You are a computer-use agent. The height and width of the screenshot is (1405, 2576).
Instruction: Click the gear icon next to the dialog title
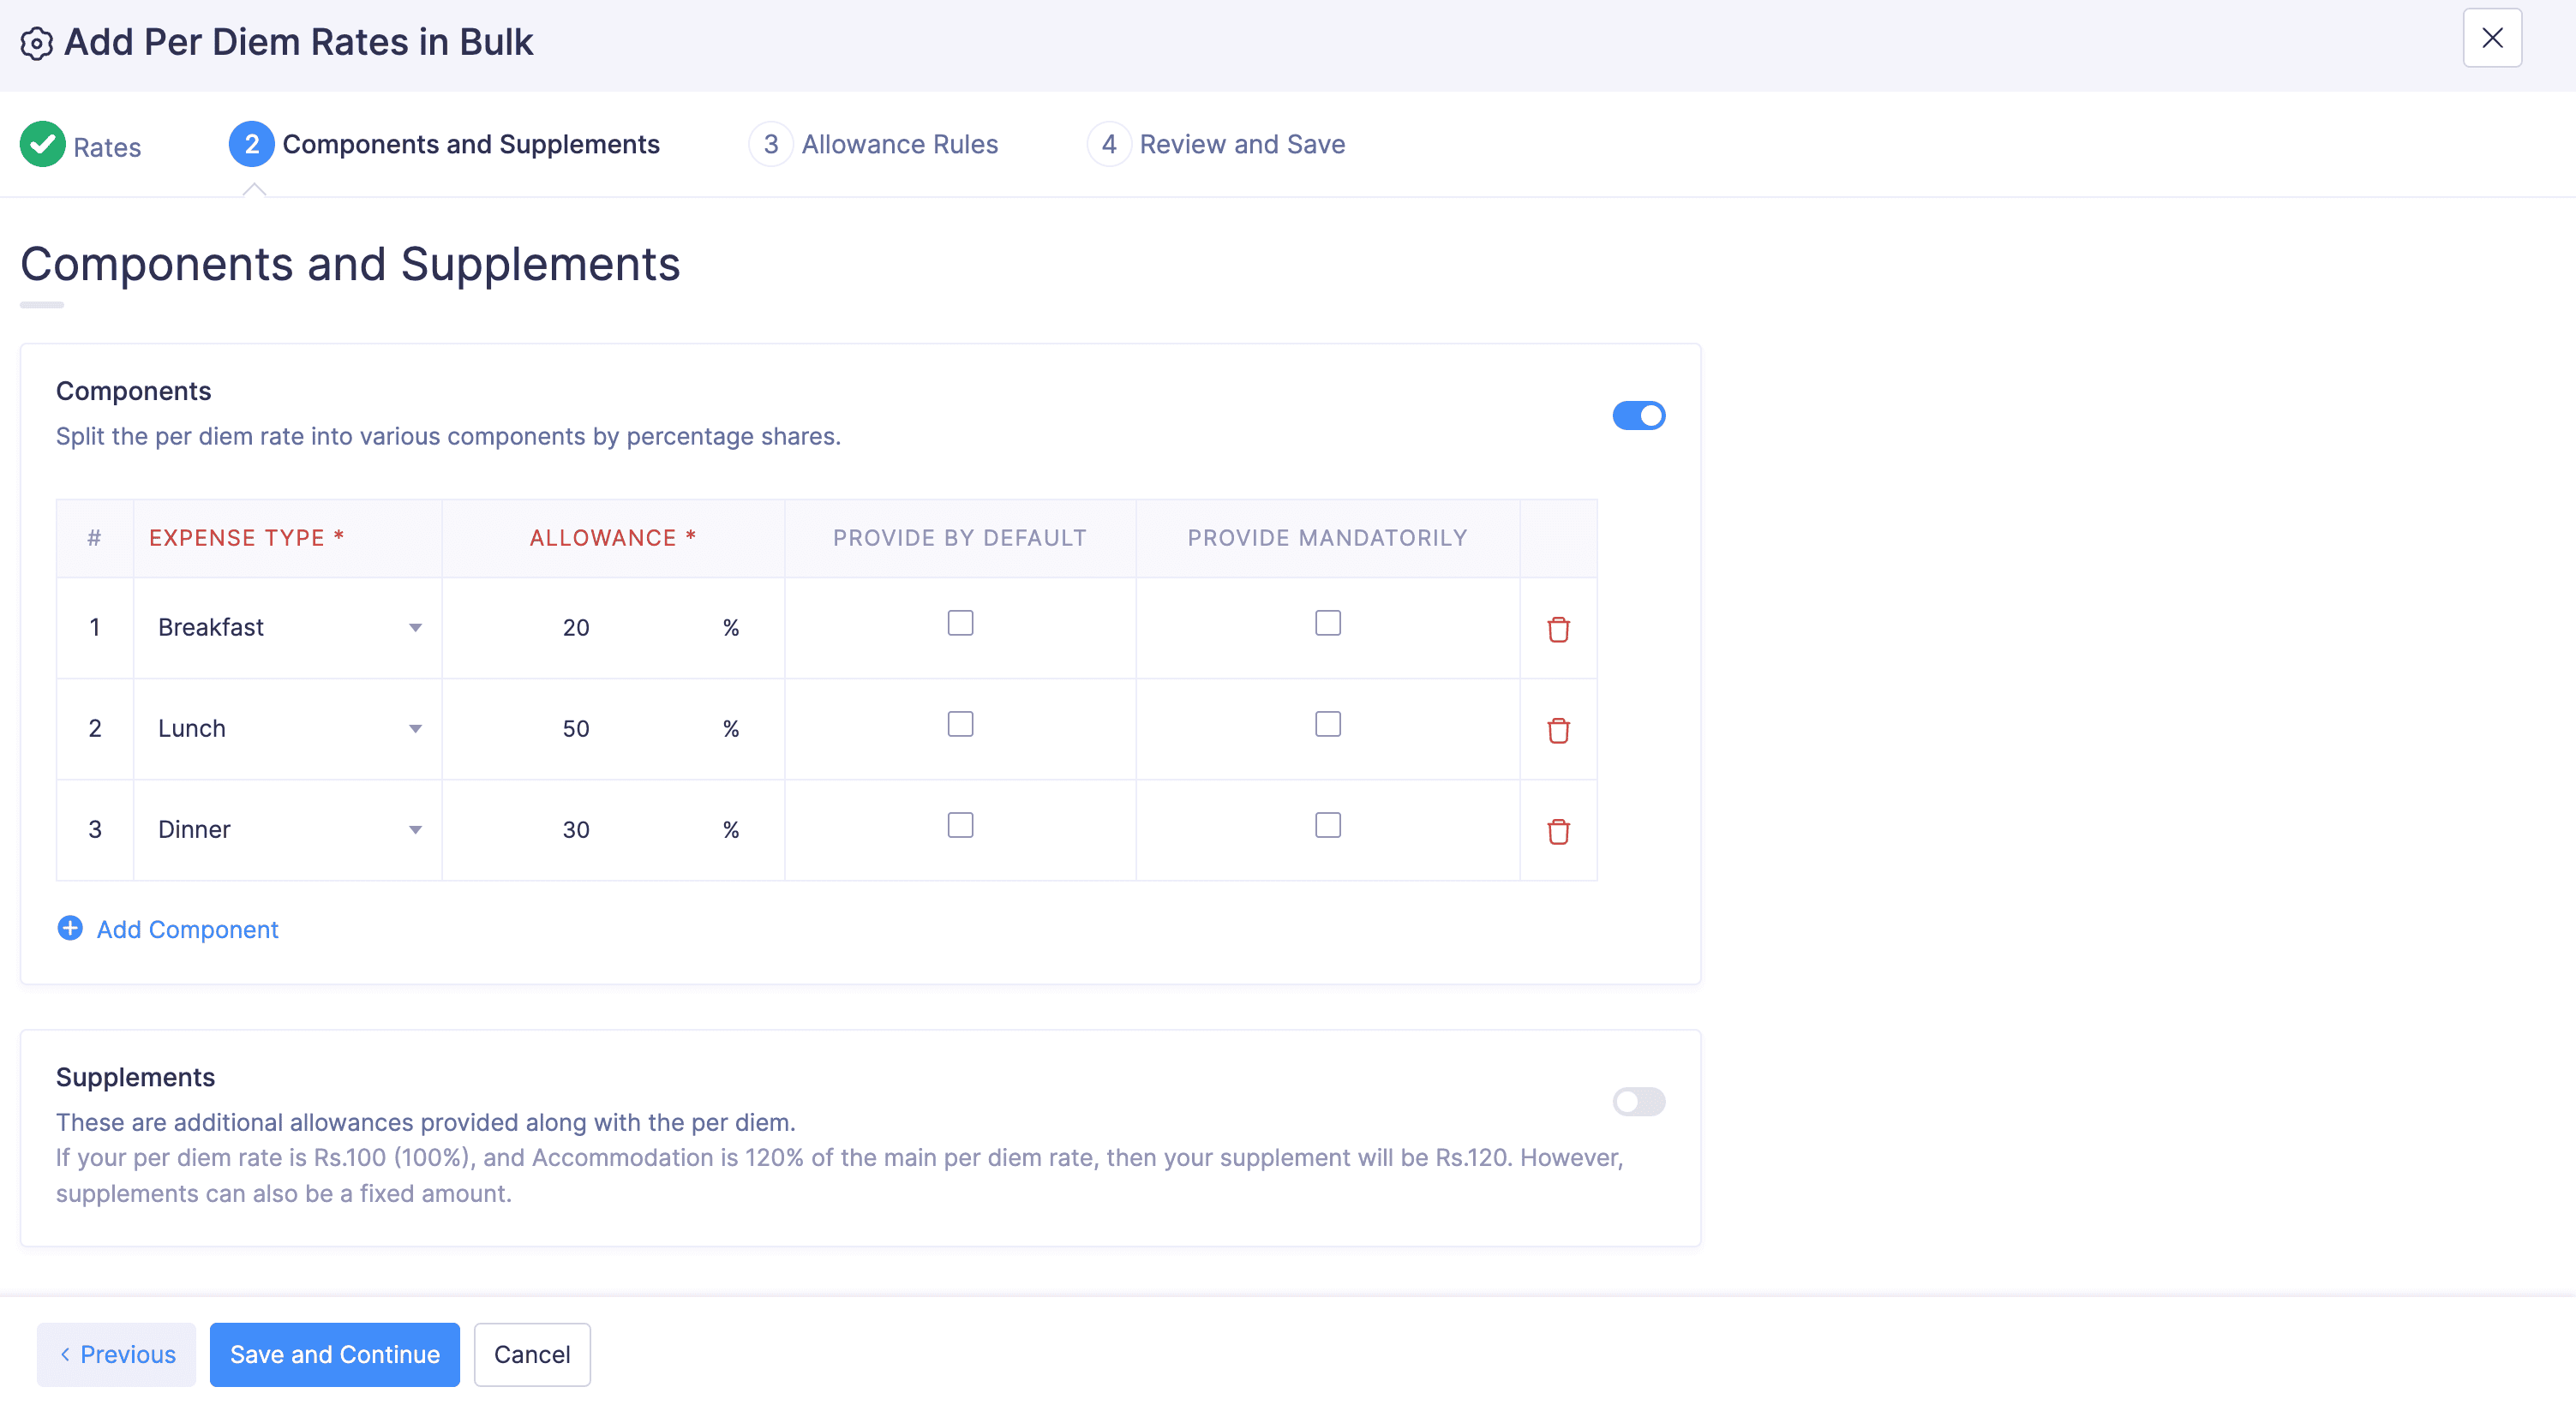37,42
